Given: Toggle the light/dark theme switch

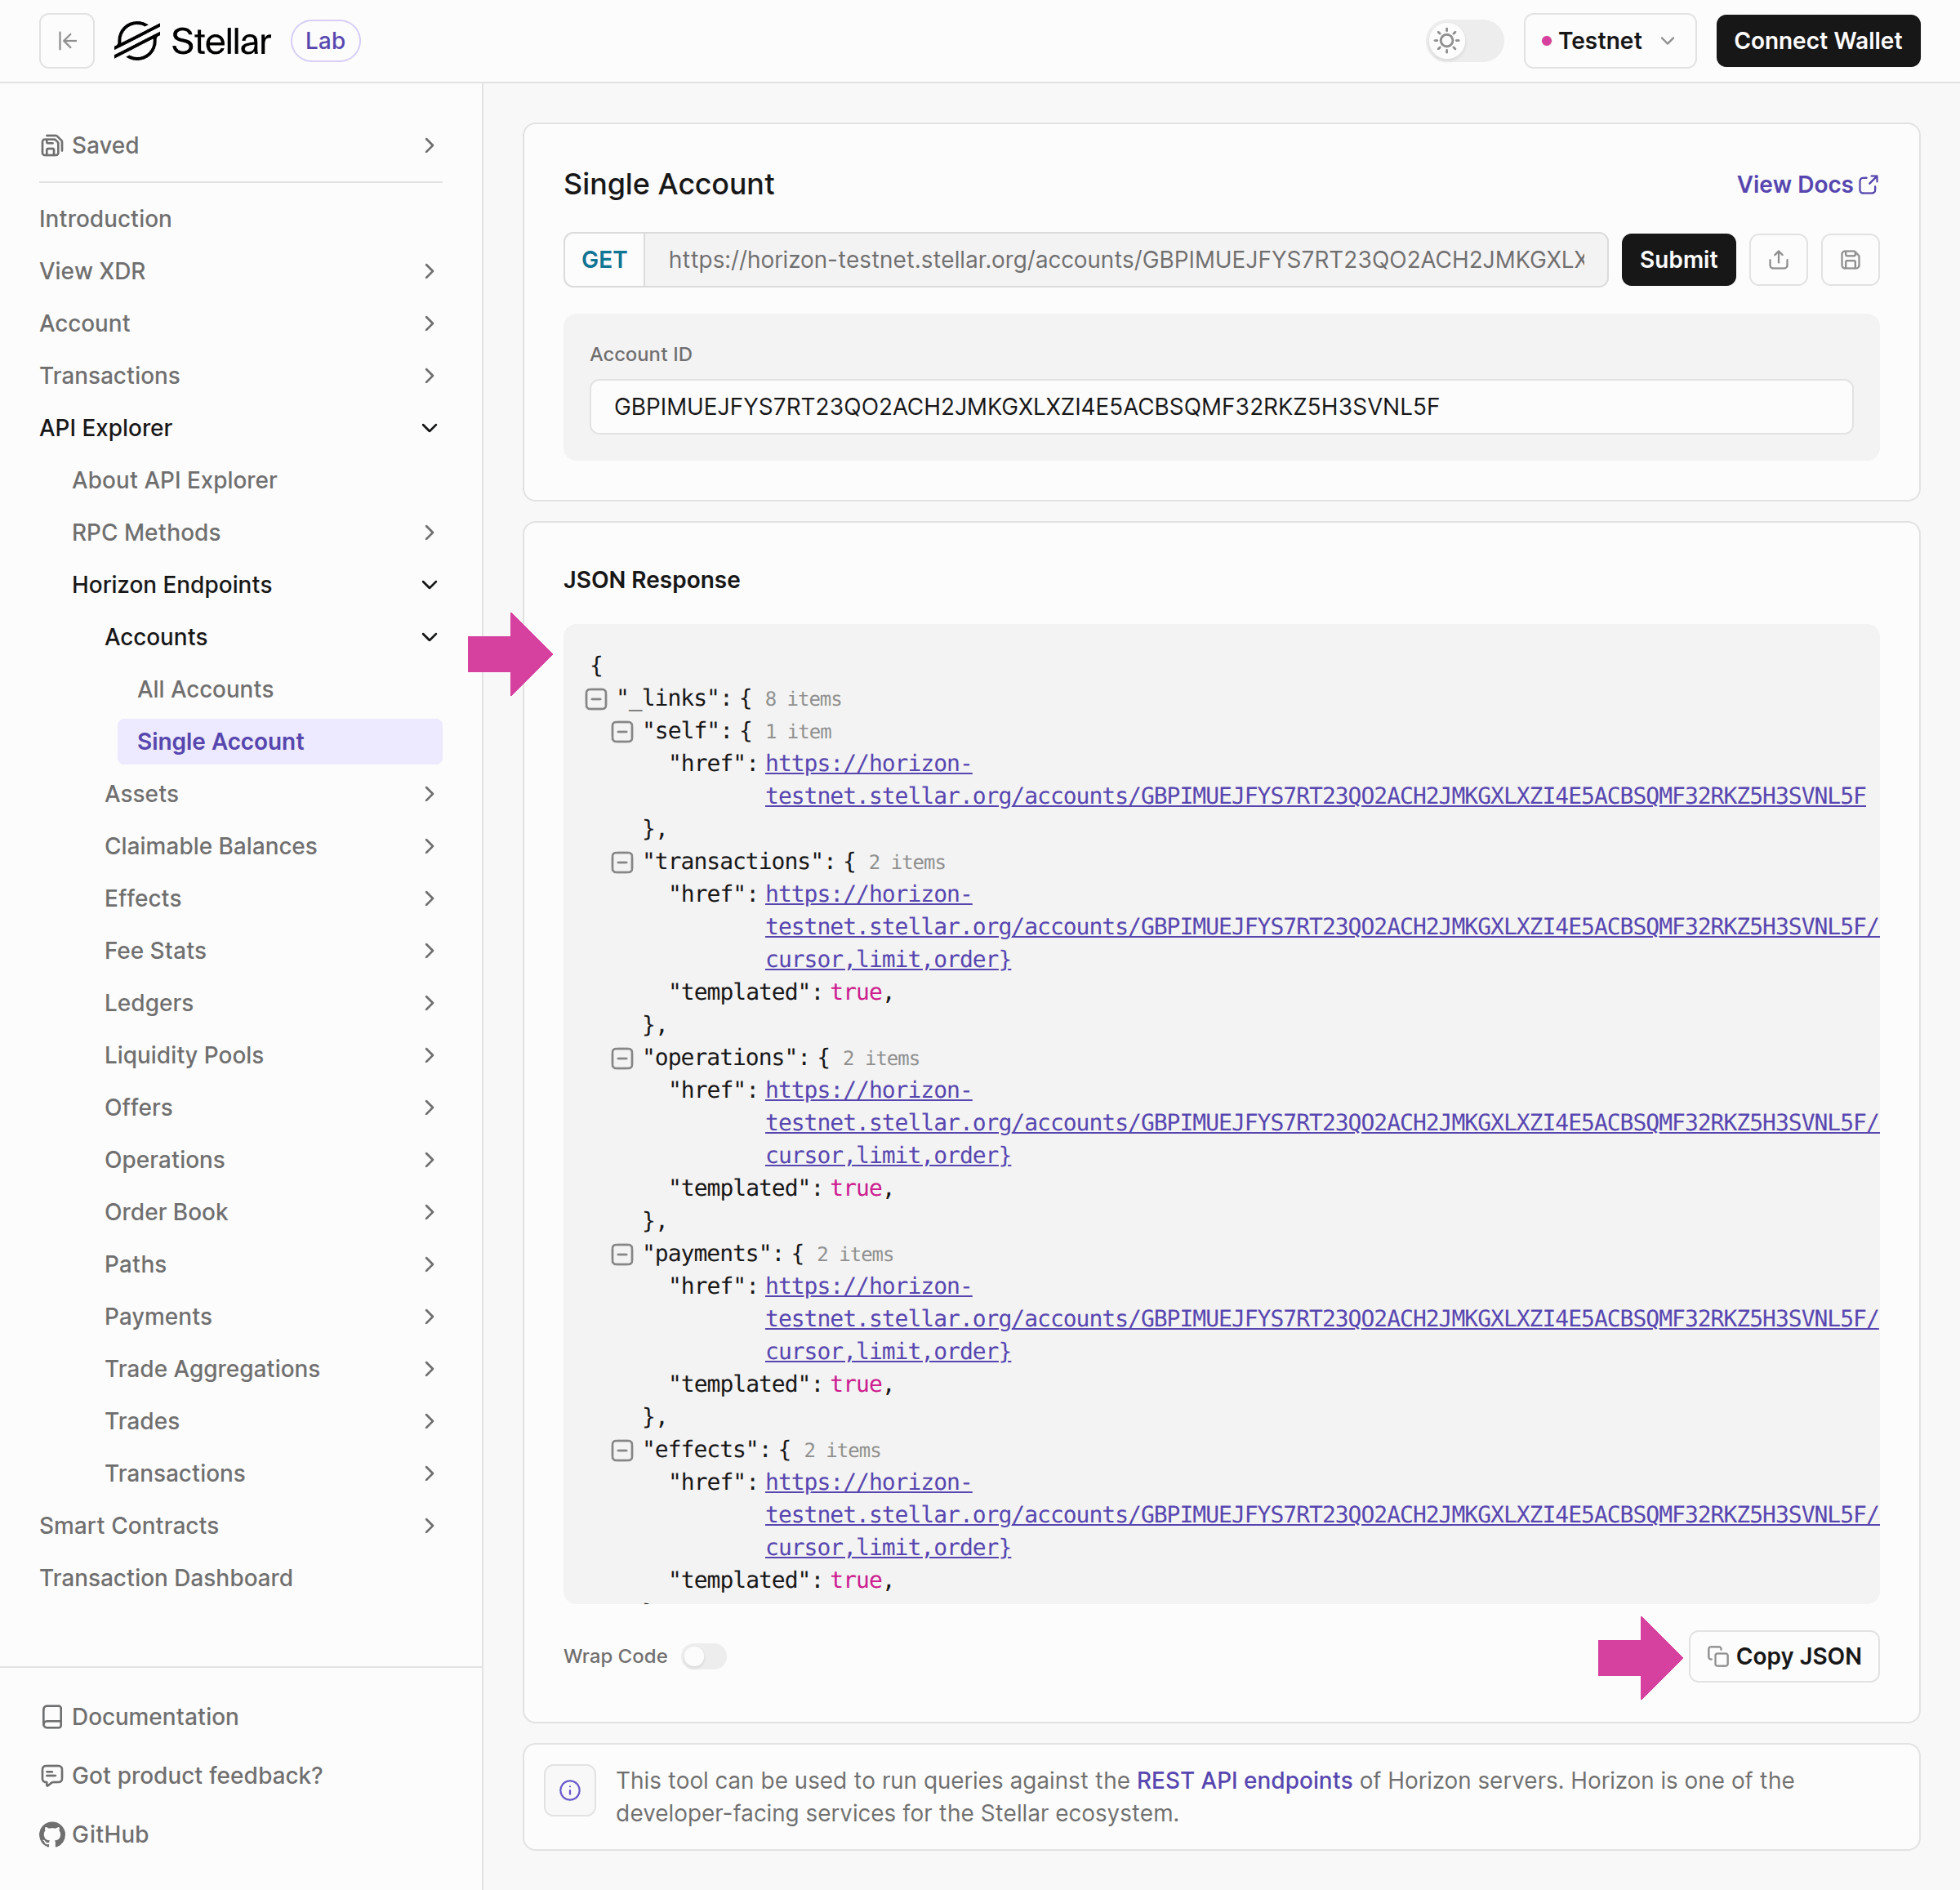Looking at the screenshot, I should click(x=1464, y=41).
